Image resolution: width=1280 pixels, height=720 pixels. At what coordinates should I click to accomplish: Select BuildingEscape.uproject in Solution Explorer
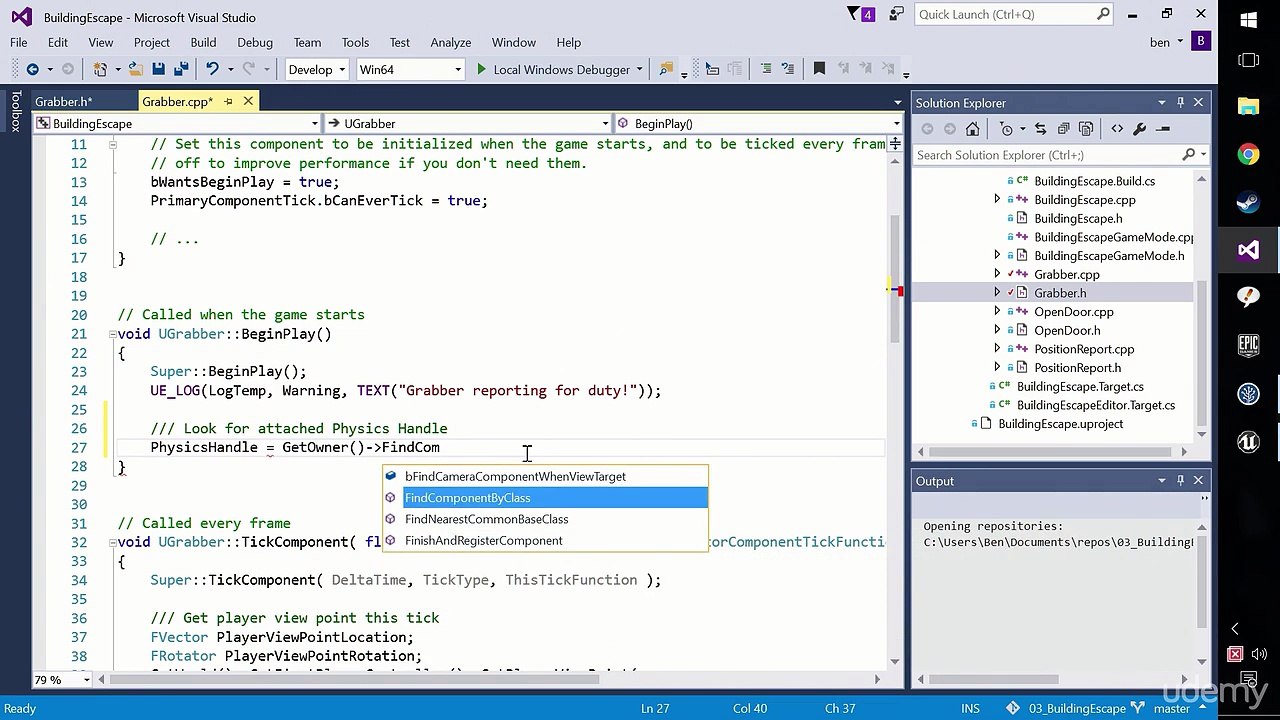point(1060,424)
